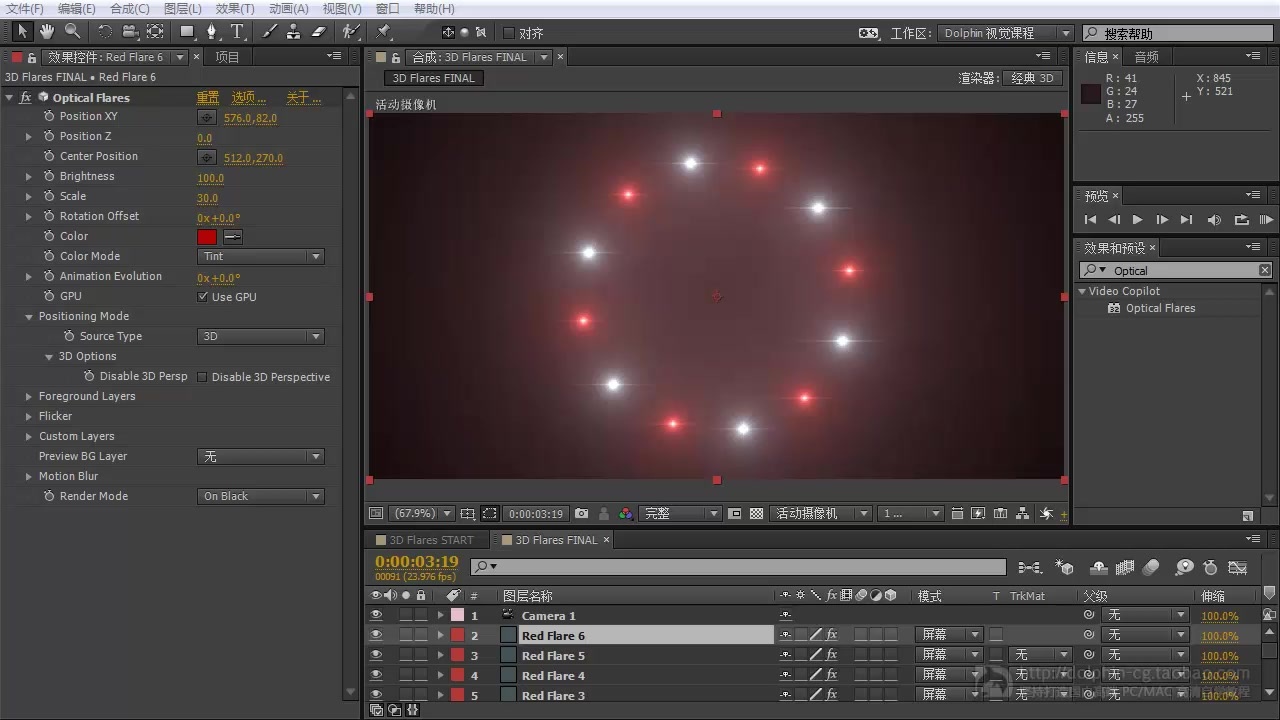The image size is (1280, 720).
Task: Click the 3D Flares FINAL breadcrumb button
Action: coord(433,78)
